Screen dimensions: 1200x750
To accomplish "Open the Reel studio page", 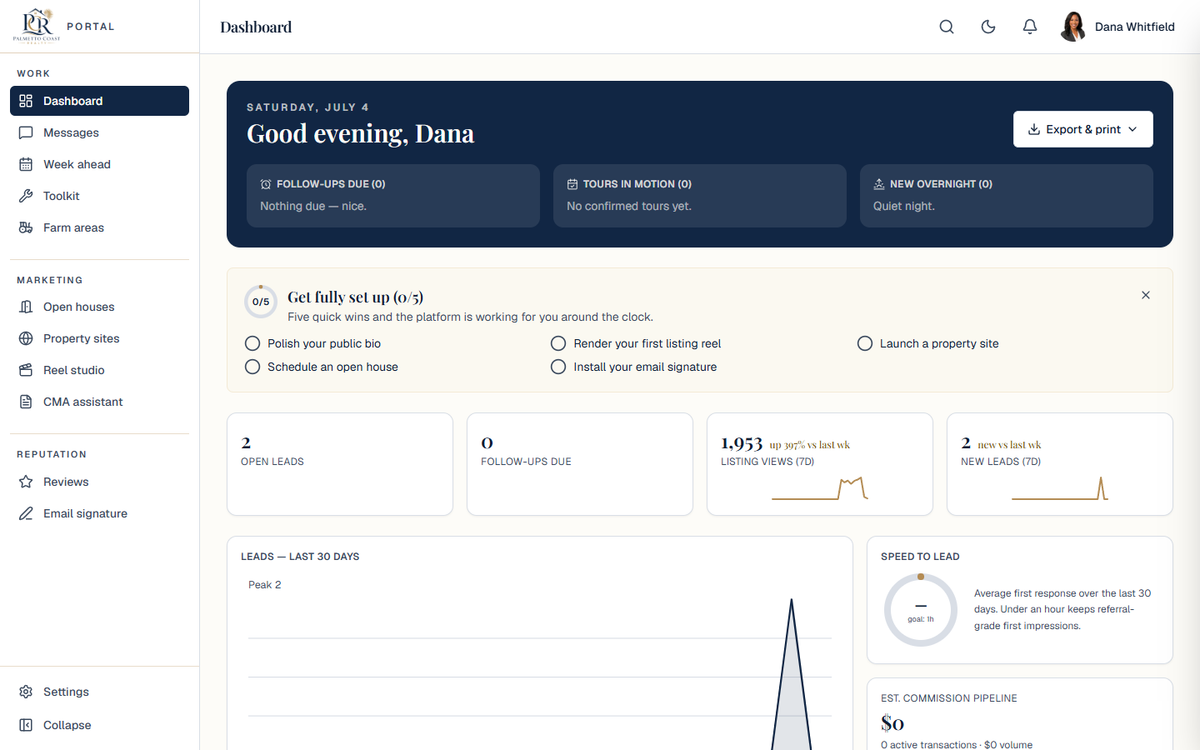I will coord(99,370).
